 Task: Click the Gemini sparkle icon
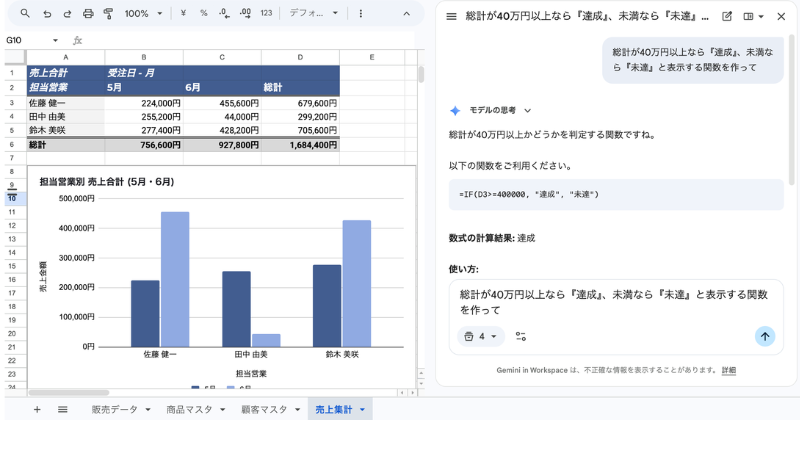455,110
